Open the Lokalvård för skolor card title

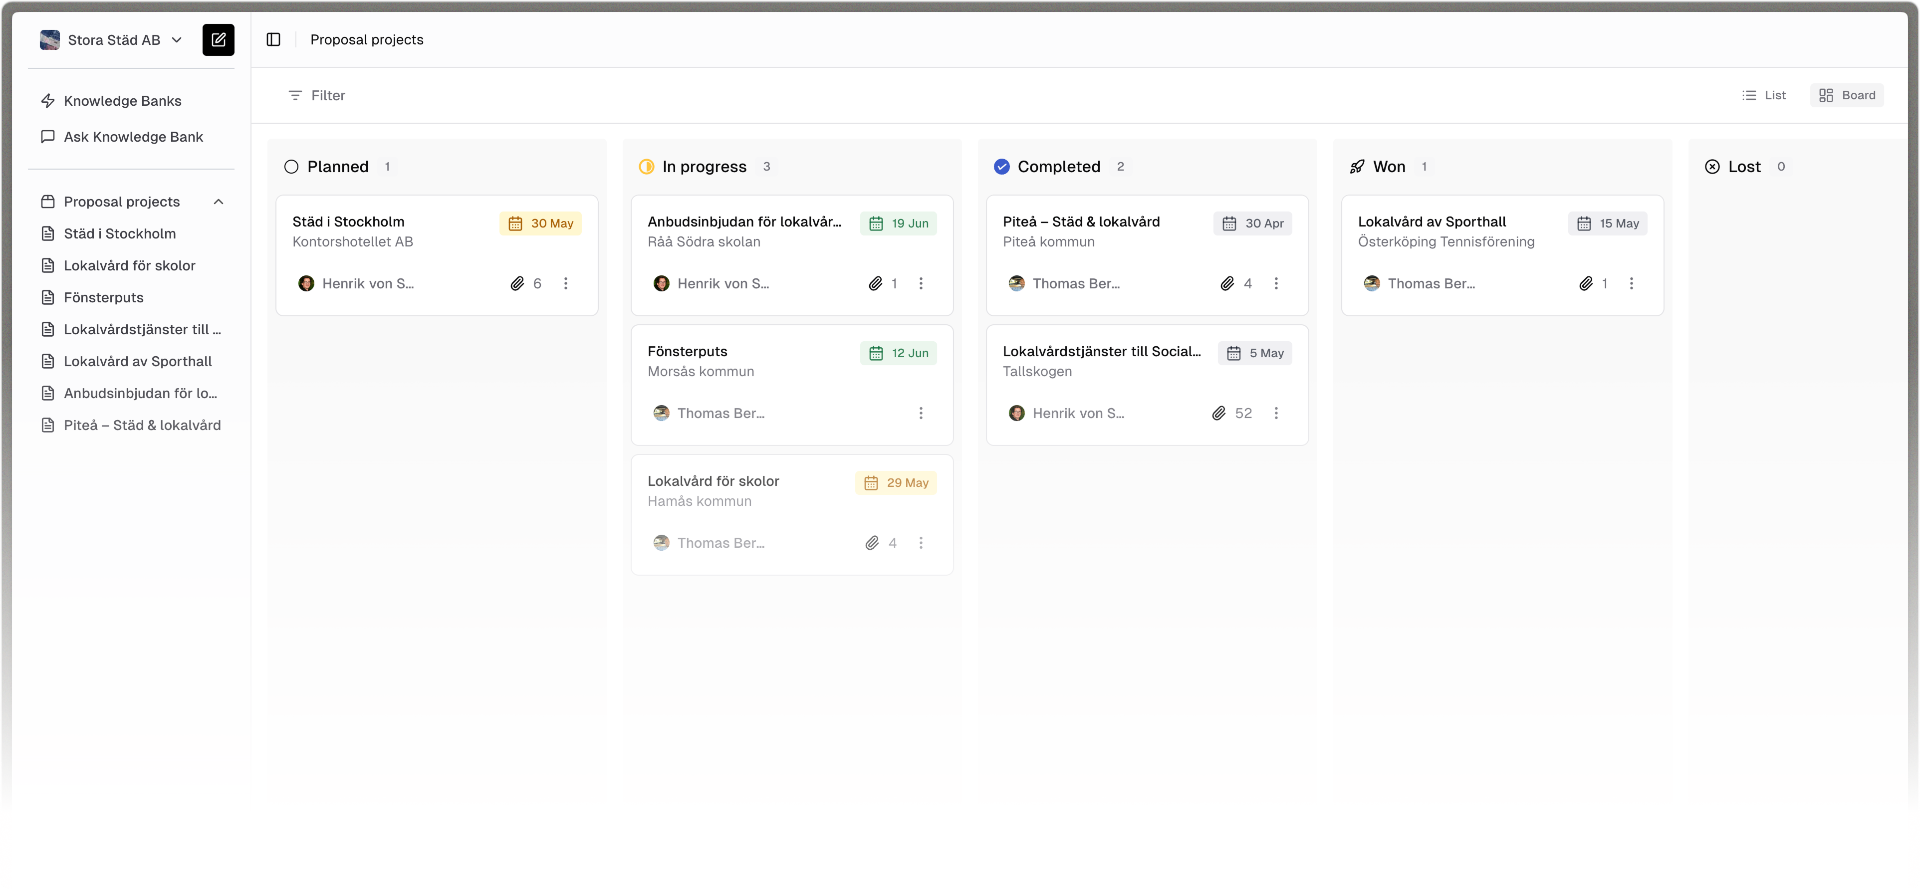tap(713, 481)
